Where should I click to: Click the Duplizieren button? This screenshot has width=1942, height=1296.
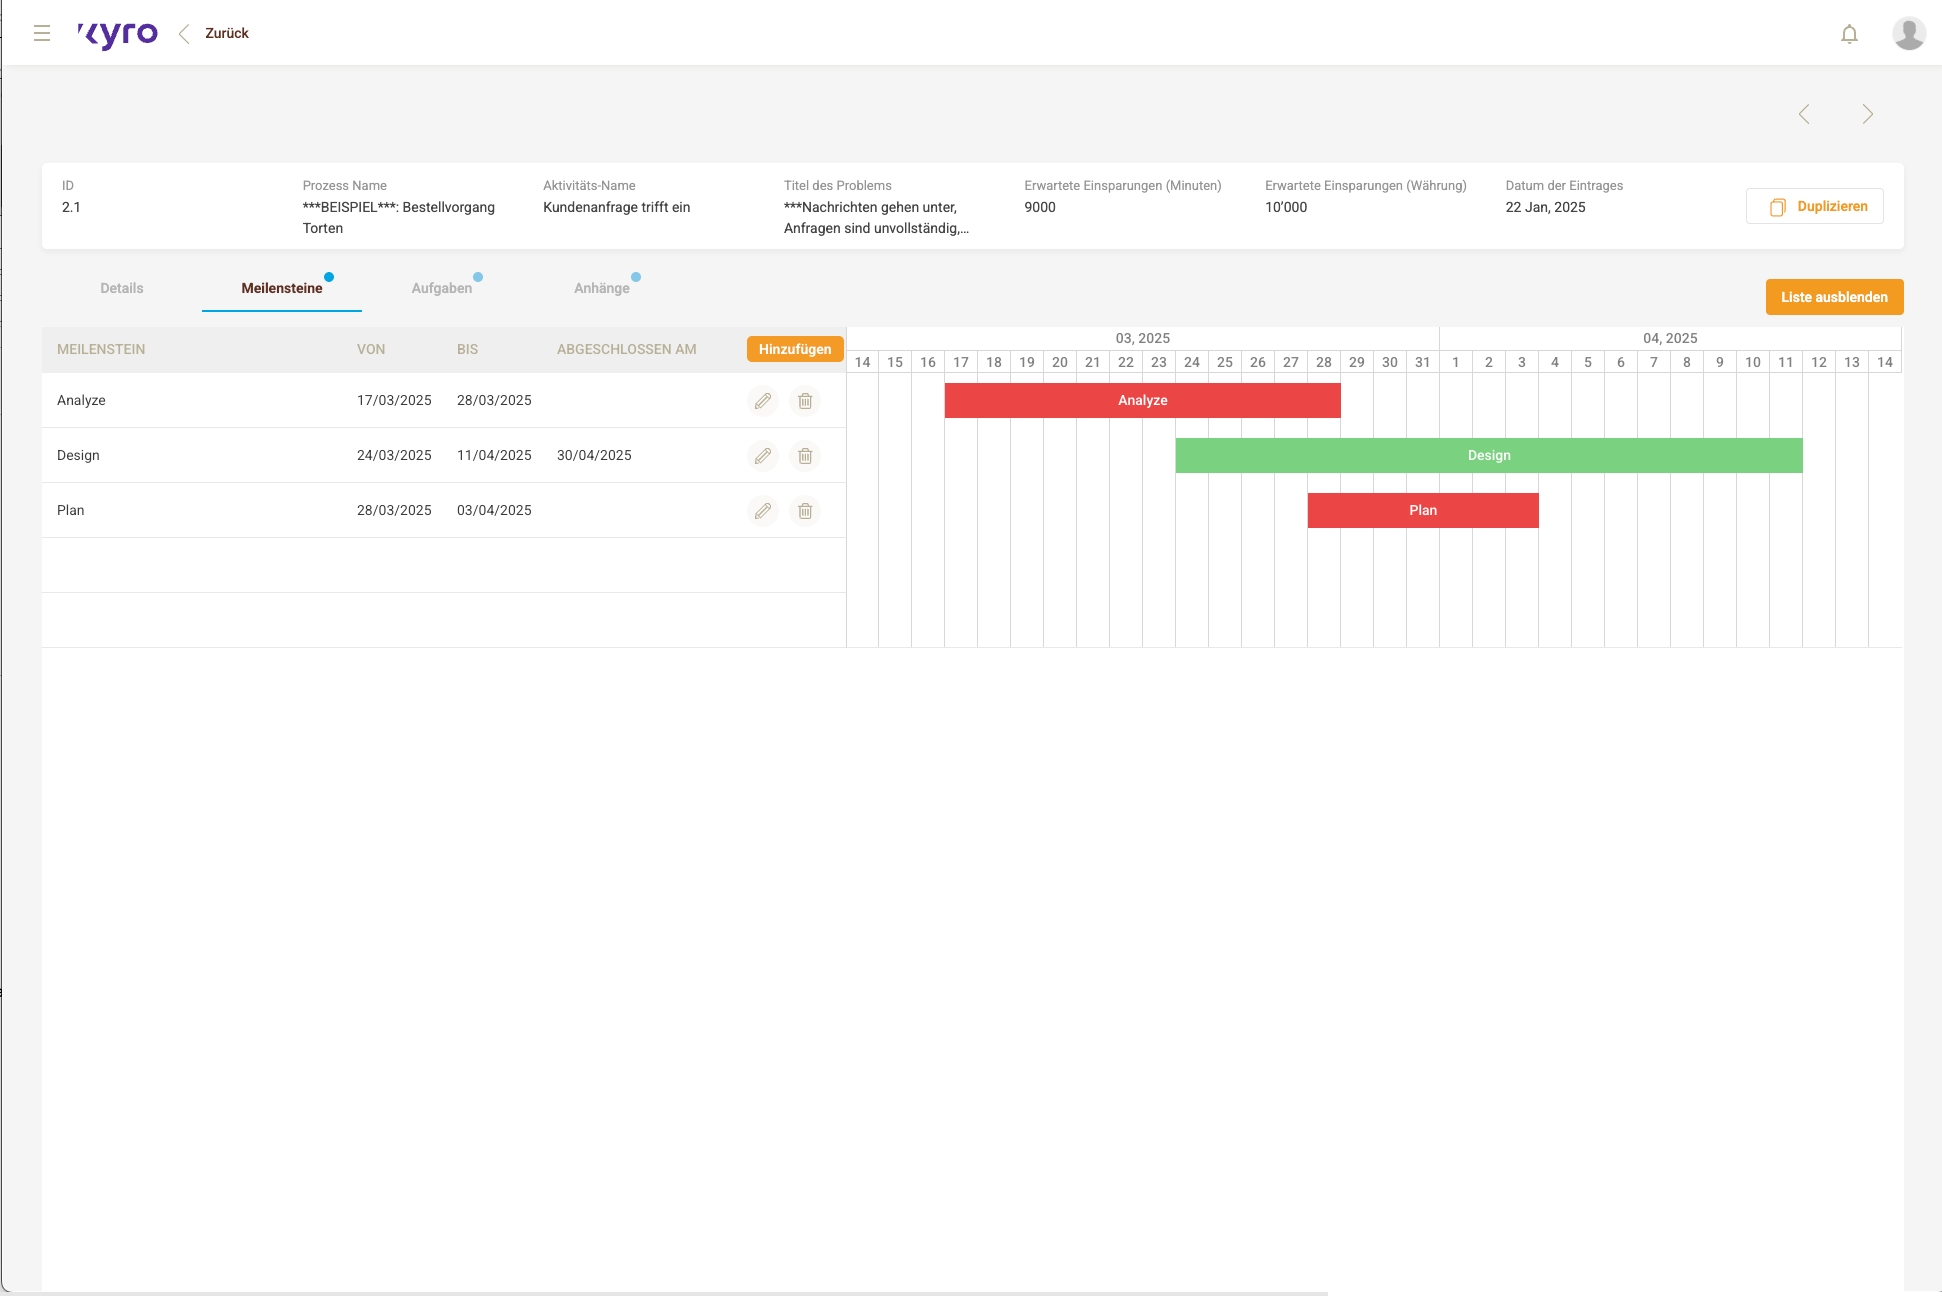coord(1815,206)
